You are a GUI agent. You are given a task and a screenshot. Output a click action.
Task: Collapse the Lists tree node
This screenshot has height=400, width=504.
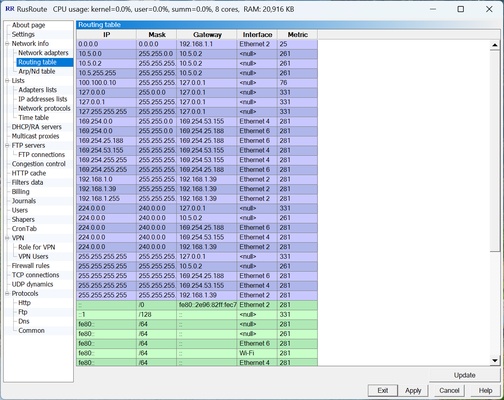(x=7, y=81)
